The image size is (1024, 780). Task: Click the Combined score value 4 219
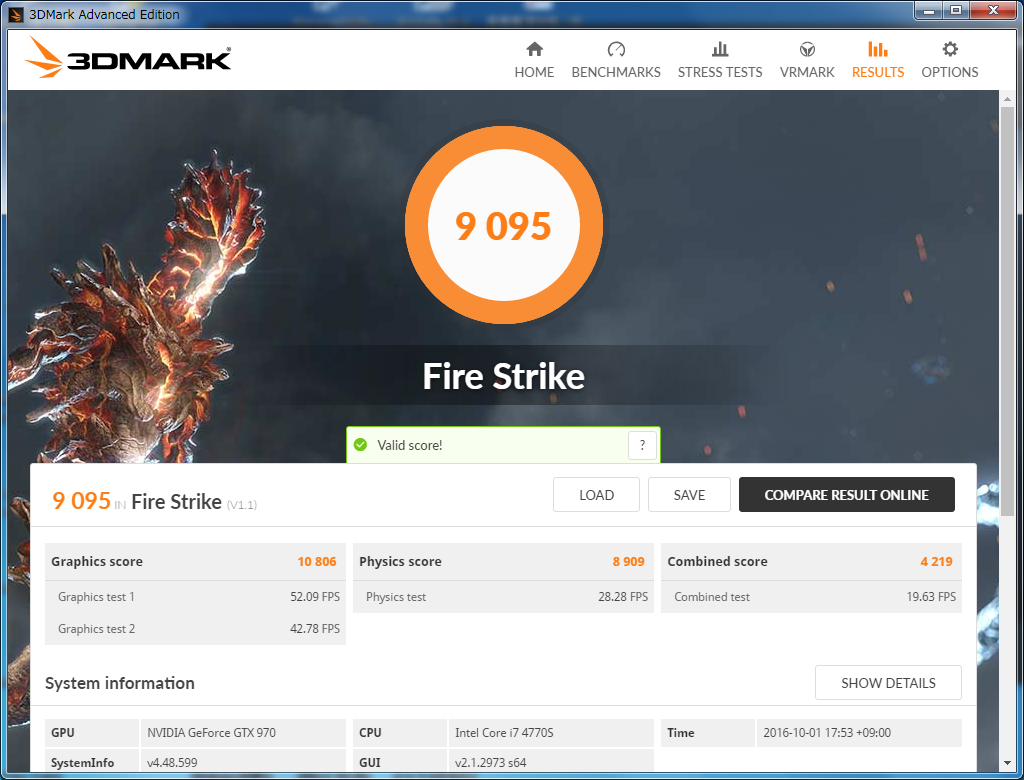936,561
